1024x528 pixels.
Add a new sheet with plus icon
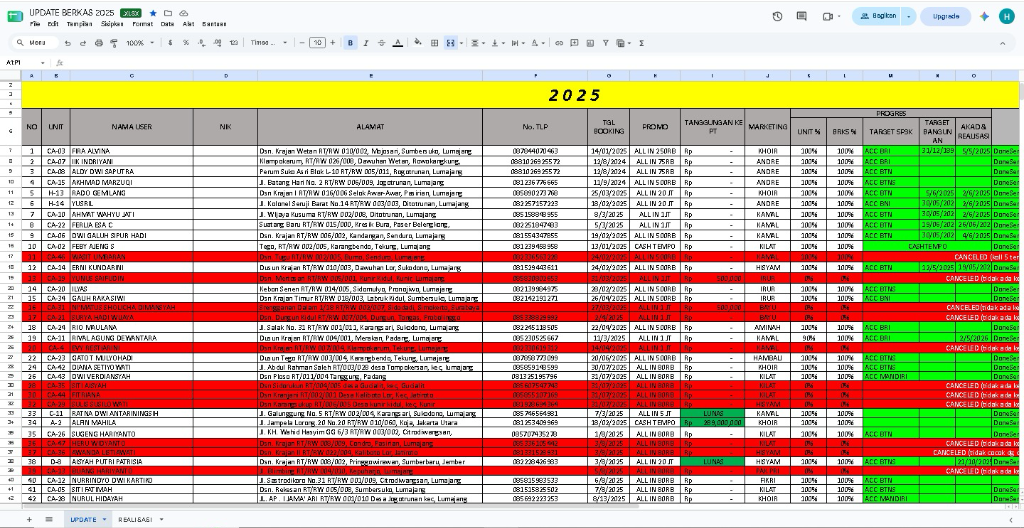(x=29, y=520)
